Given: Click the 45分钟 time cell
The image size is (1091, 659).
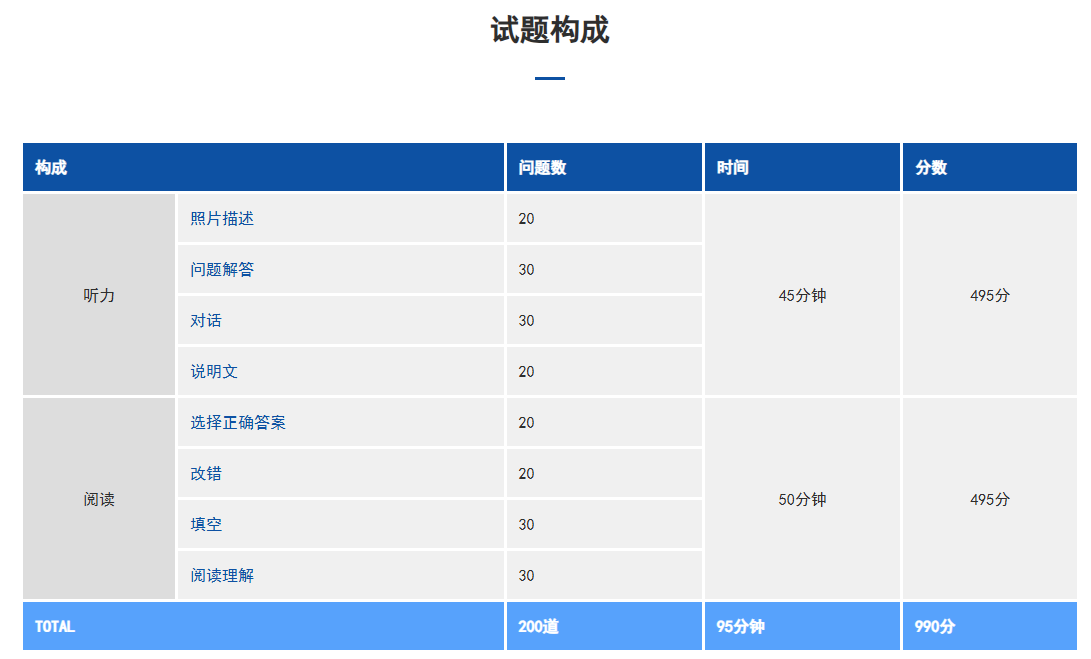Looking at the screenshot, I should tap(802, 295).
